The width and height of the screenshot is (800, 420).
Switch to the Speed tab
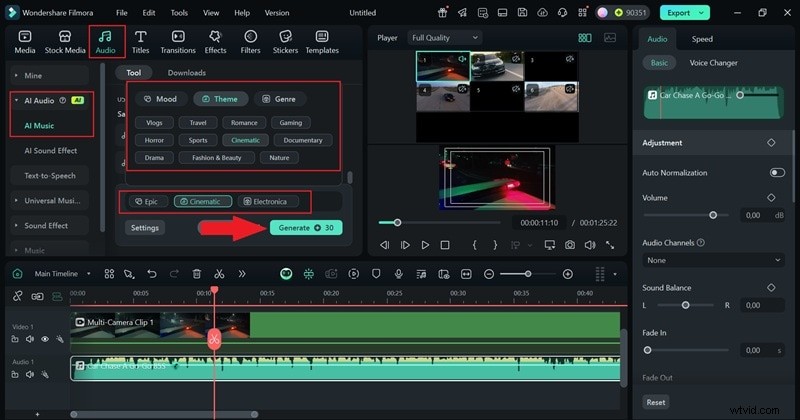point(702,39)
